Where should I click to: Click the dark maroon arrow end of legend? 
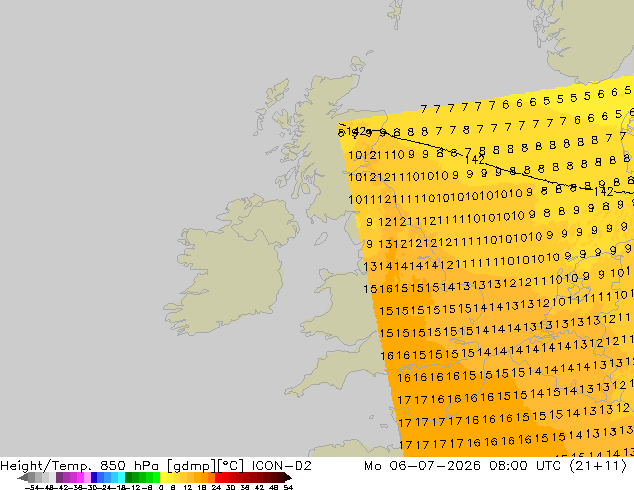pyautogui.click(x=287, y=477)
